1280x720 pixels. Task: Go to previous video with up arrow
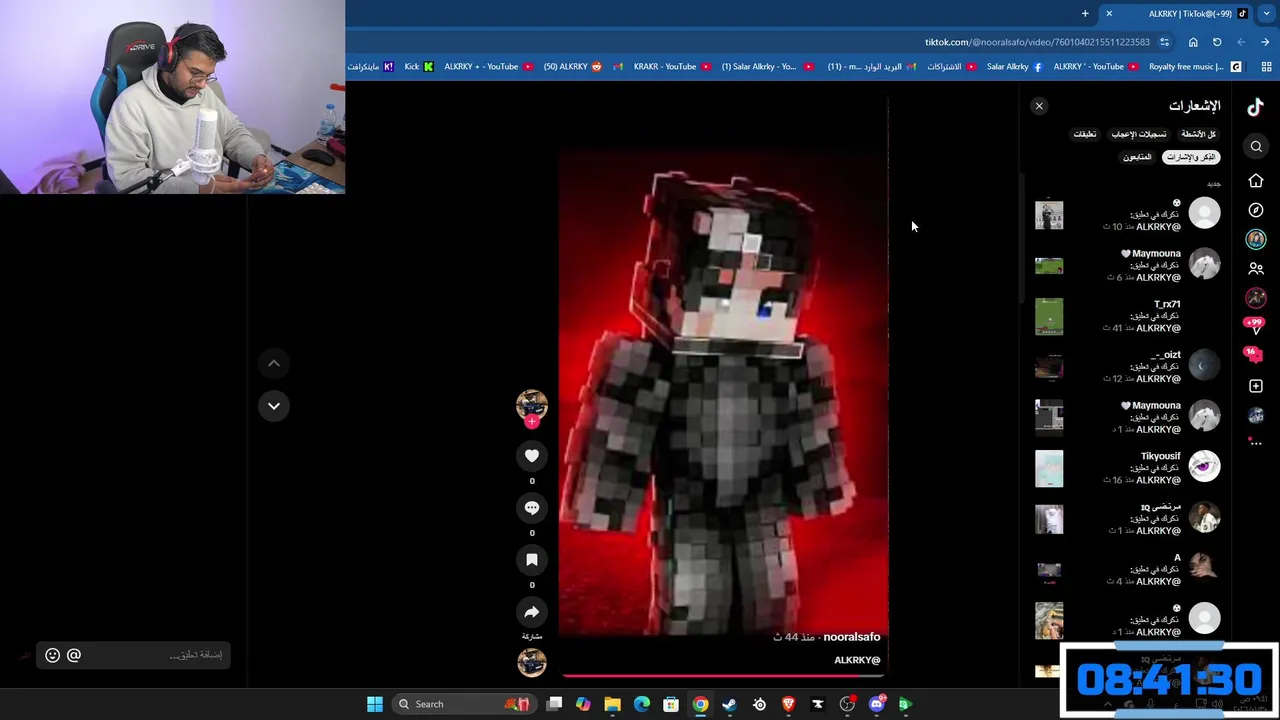[x=274, y=363]
